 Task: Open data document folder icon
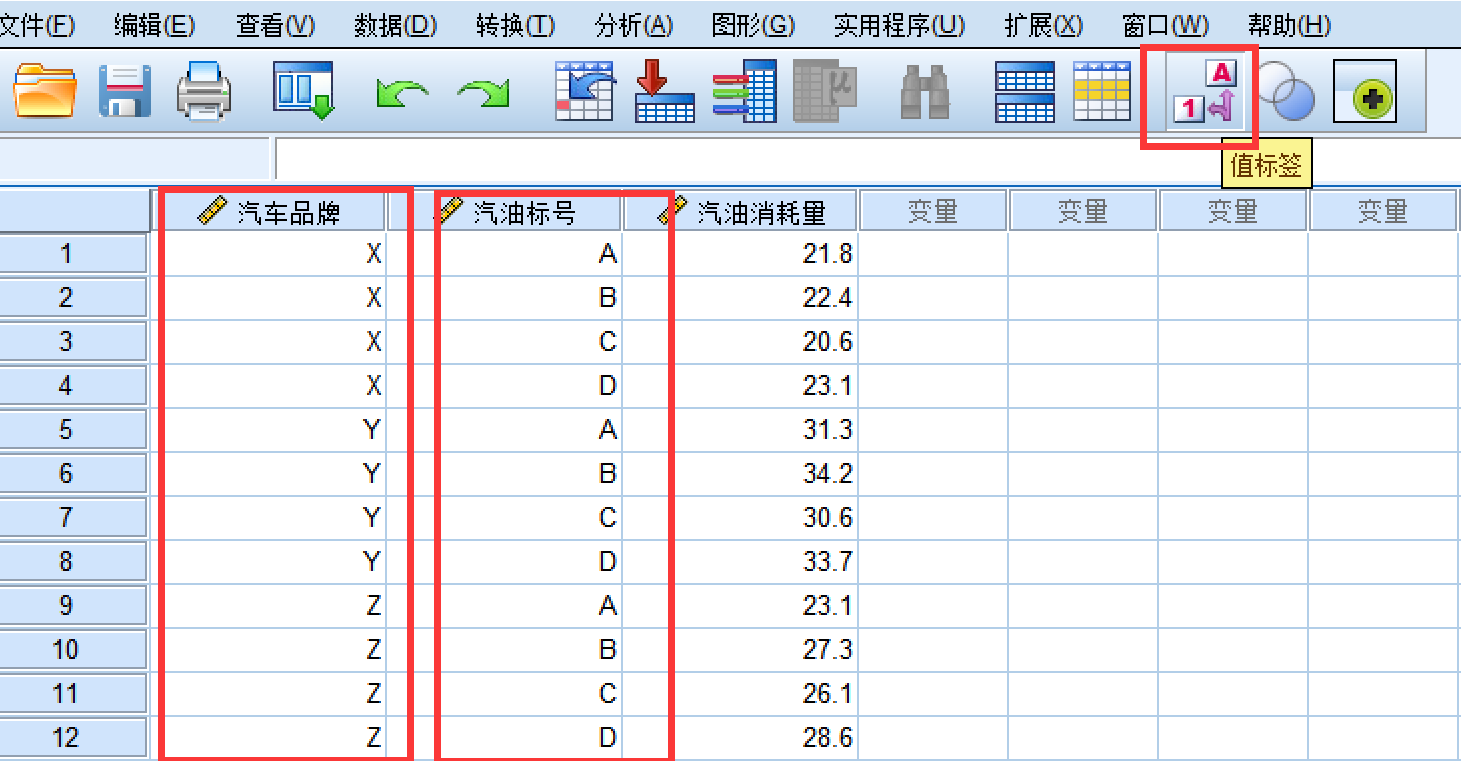coord(45,92)
